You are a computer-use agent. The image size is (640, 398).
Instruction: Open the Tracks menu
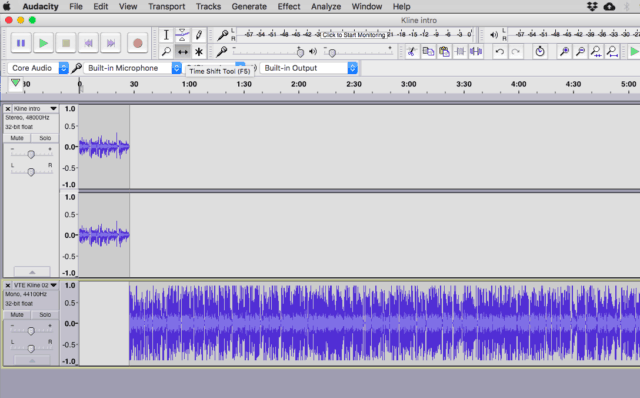tap(208, 7)
